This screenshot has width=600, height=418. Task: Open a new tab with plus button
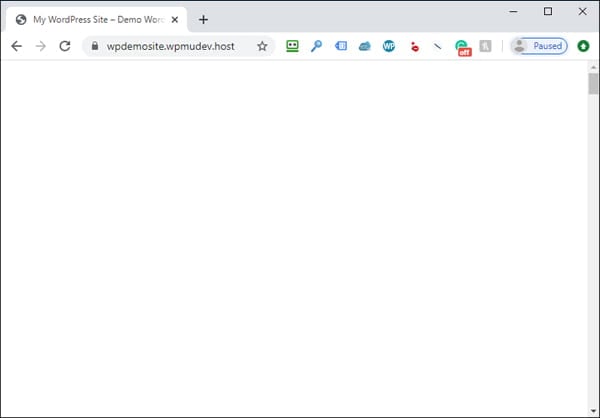(204, 20)
